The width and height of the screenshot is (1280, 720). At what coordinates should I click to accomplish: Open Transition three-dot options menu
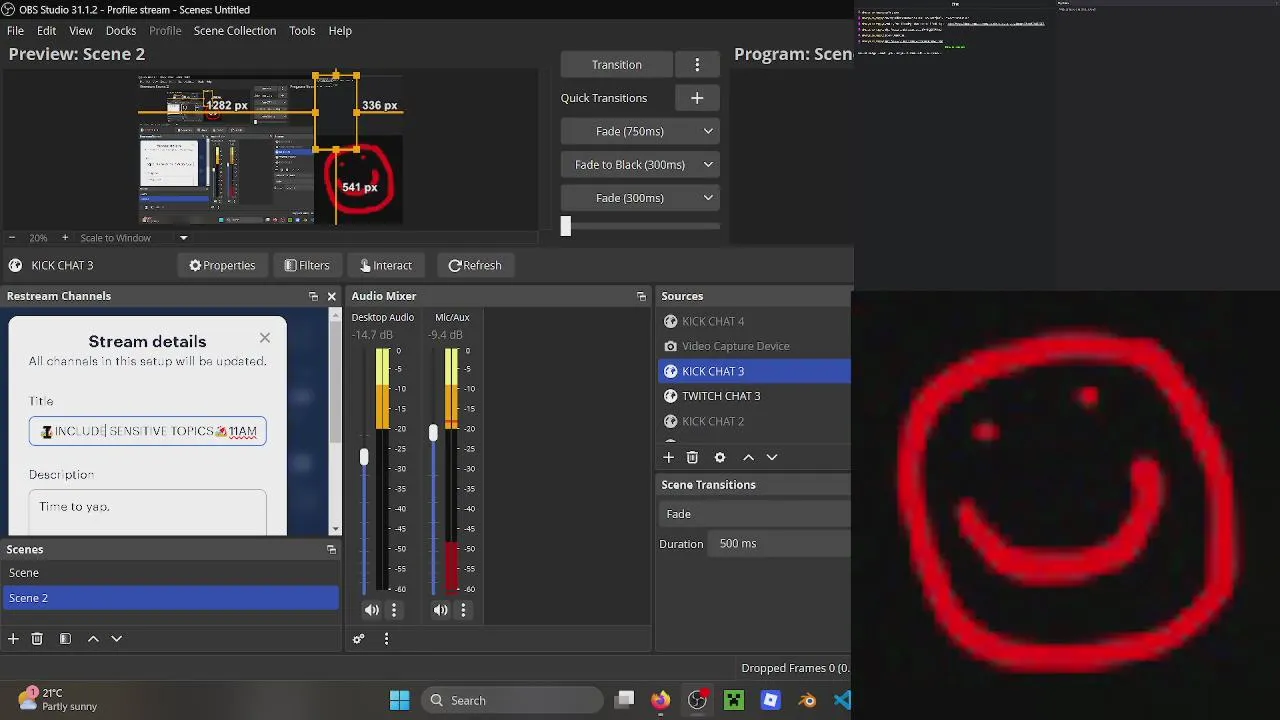click(697, 64)
